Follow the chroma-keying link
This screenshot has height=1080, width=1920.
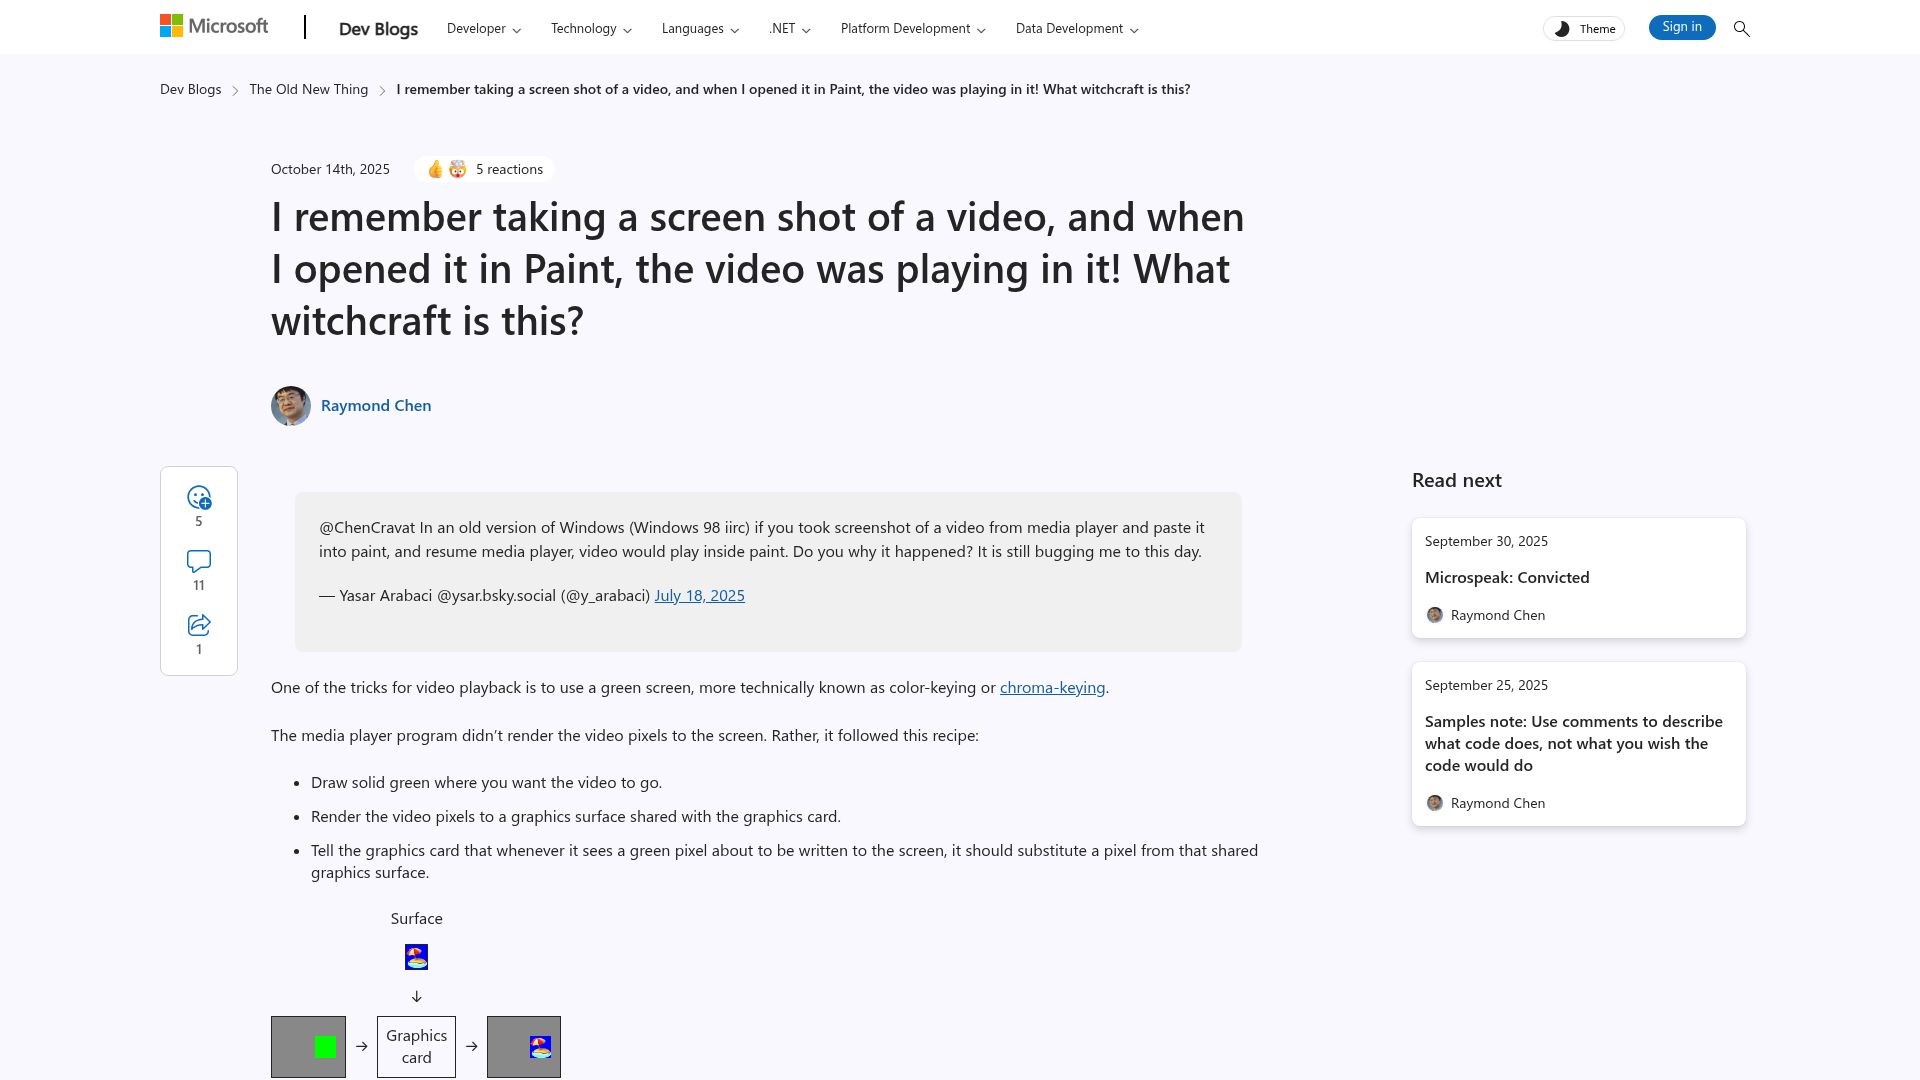coord(1052,688)
